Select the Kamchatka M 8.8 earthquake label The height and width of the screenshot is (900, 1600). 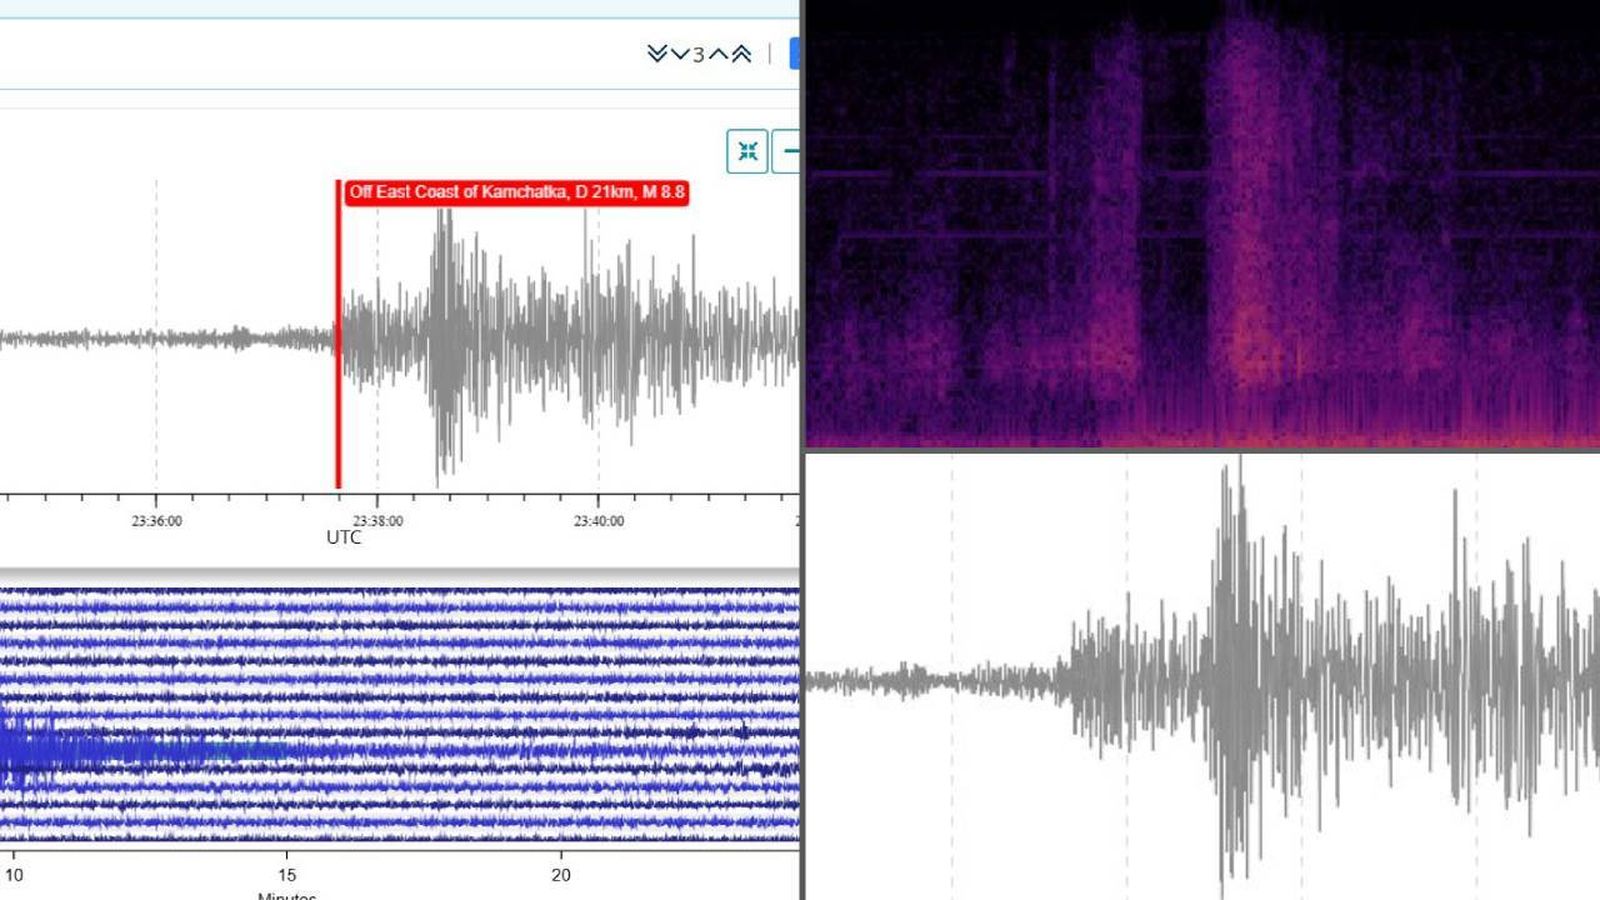pyautogui.click(x=516, y=192)
